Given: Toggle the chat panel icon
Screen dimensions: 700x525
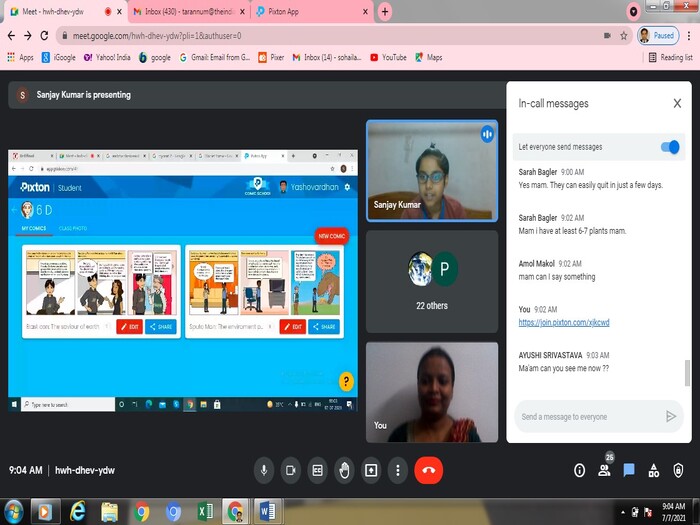Looking at the screenshot, I should 629,470.
